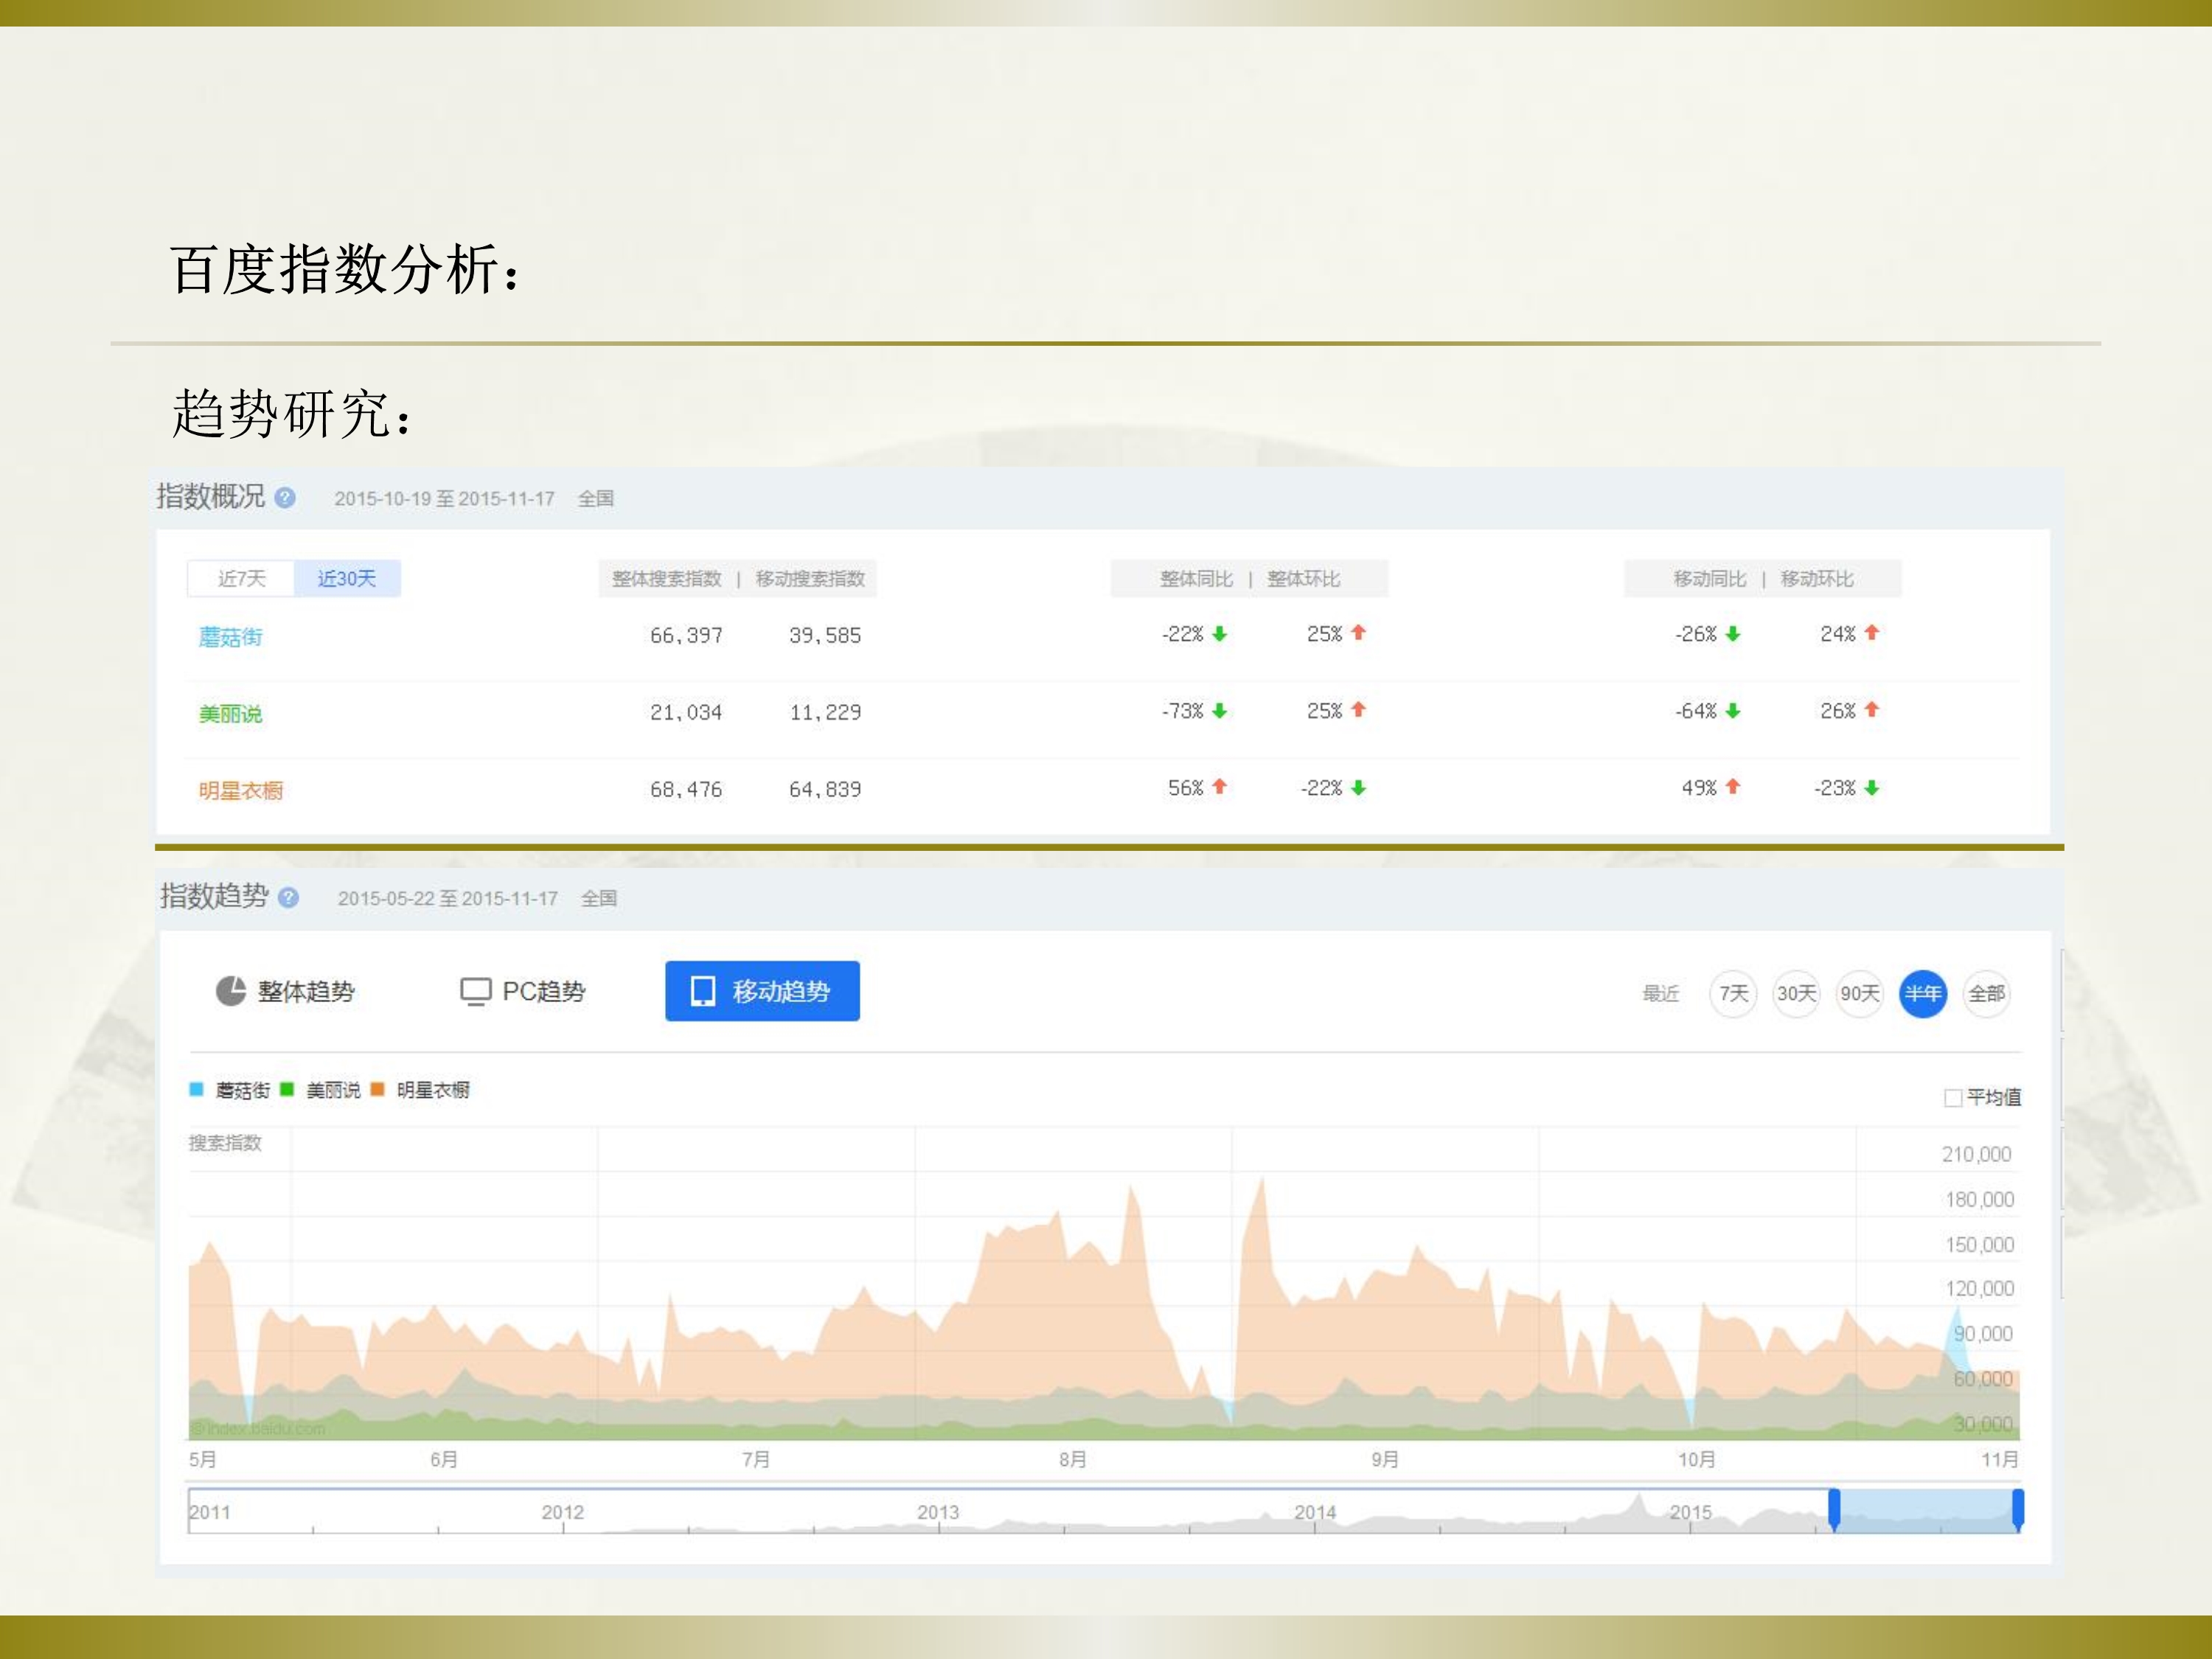Click the left timeline range handle
Viewport: 2212px width, 1659px height.
tap(1834, 1509)
